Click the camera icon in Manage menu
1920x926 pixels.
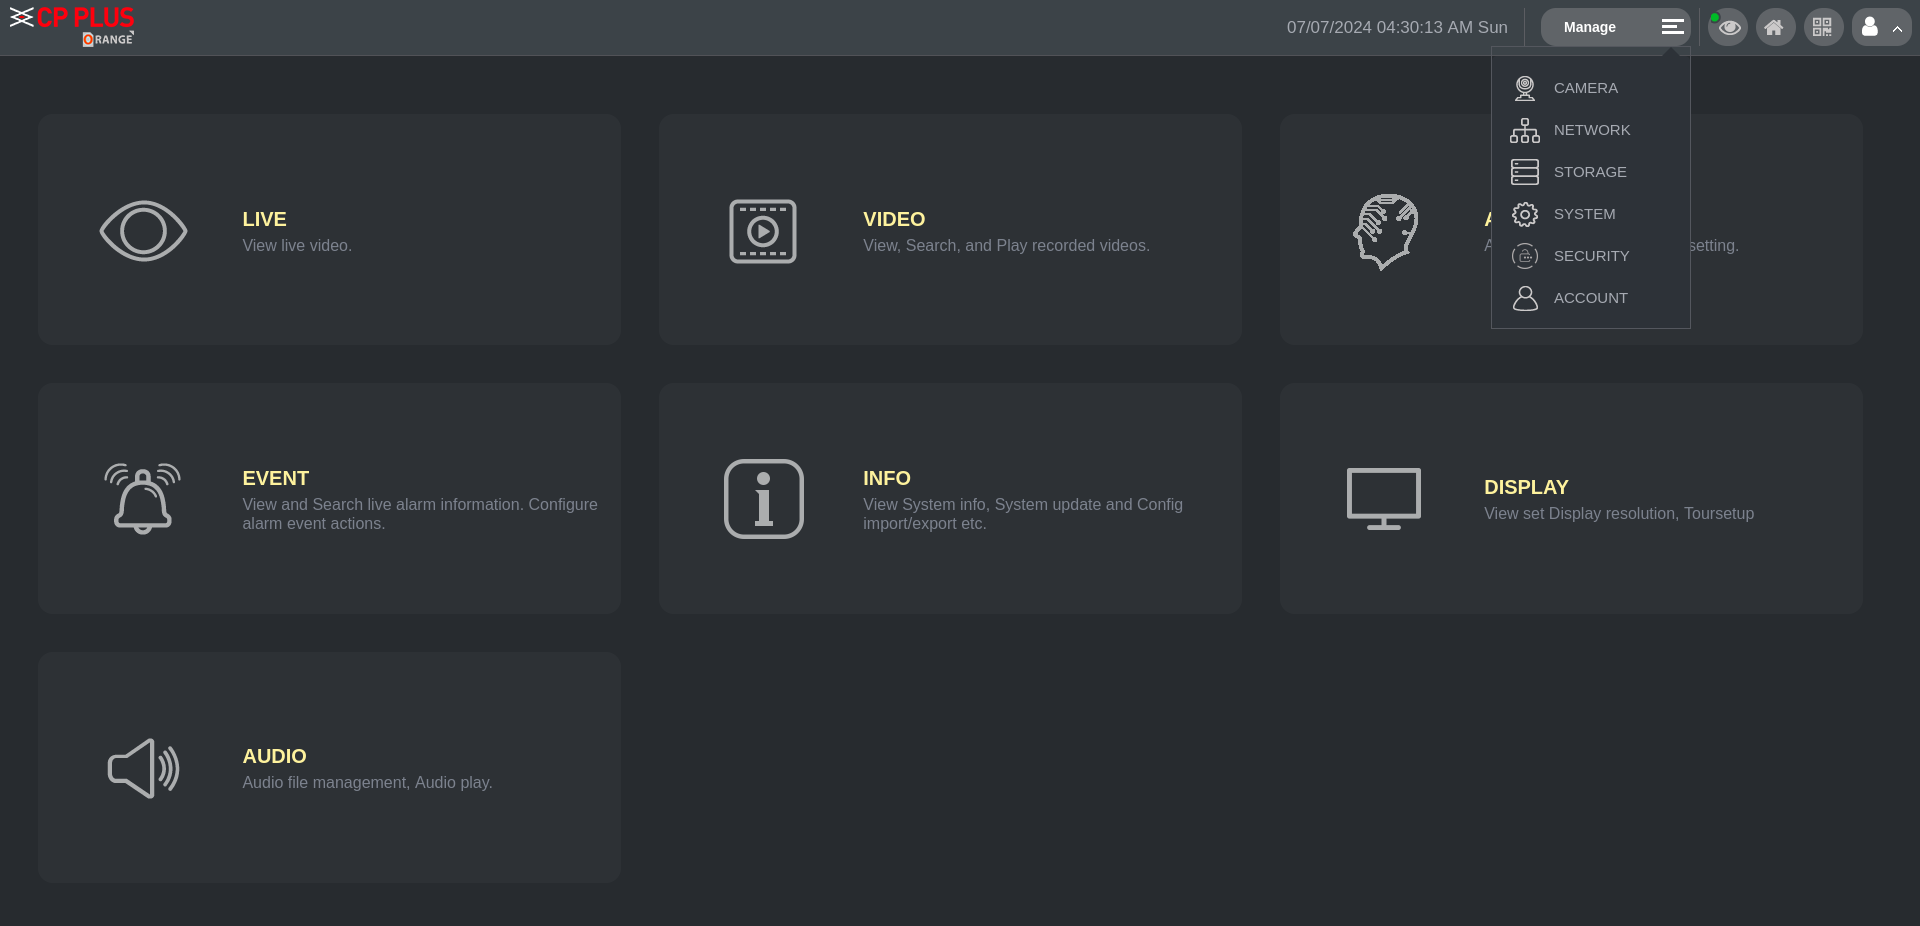1525,88
